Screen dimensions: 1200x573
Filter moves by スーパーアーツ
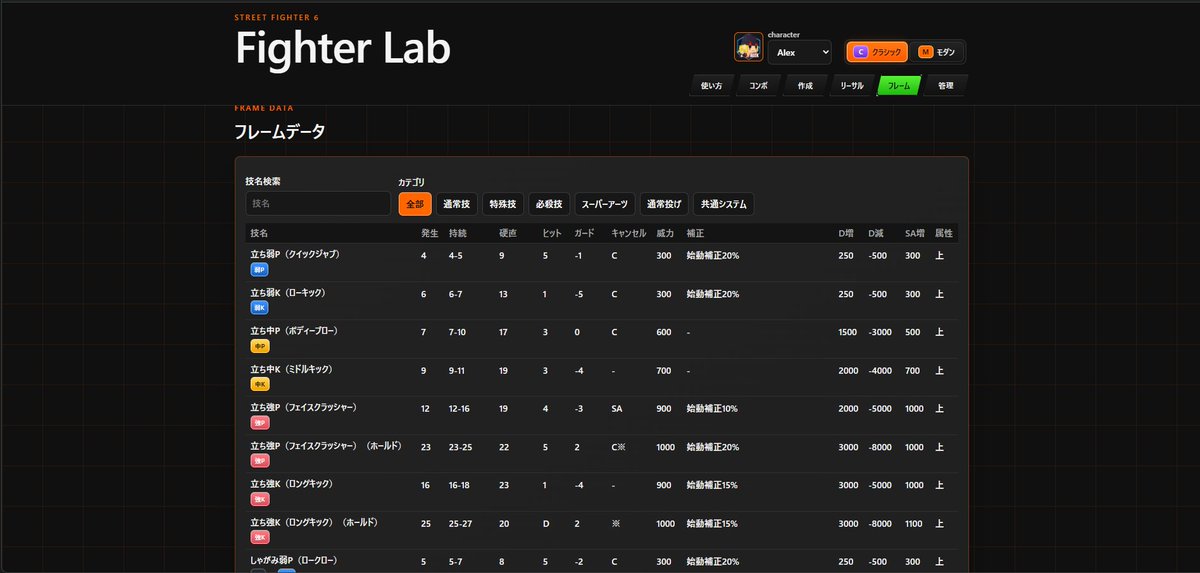(x=604, y=204)
